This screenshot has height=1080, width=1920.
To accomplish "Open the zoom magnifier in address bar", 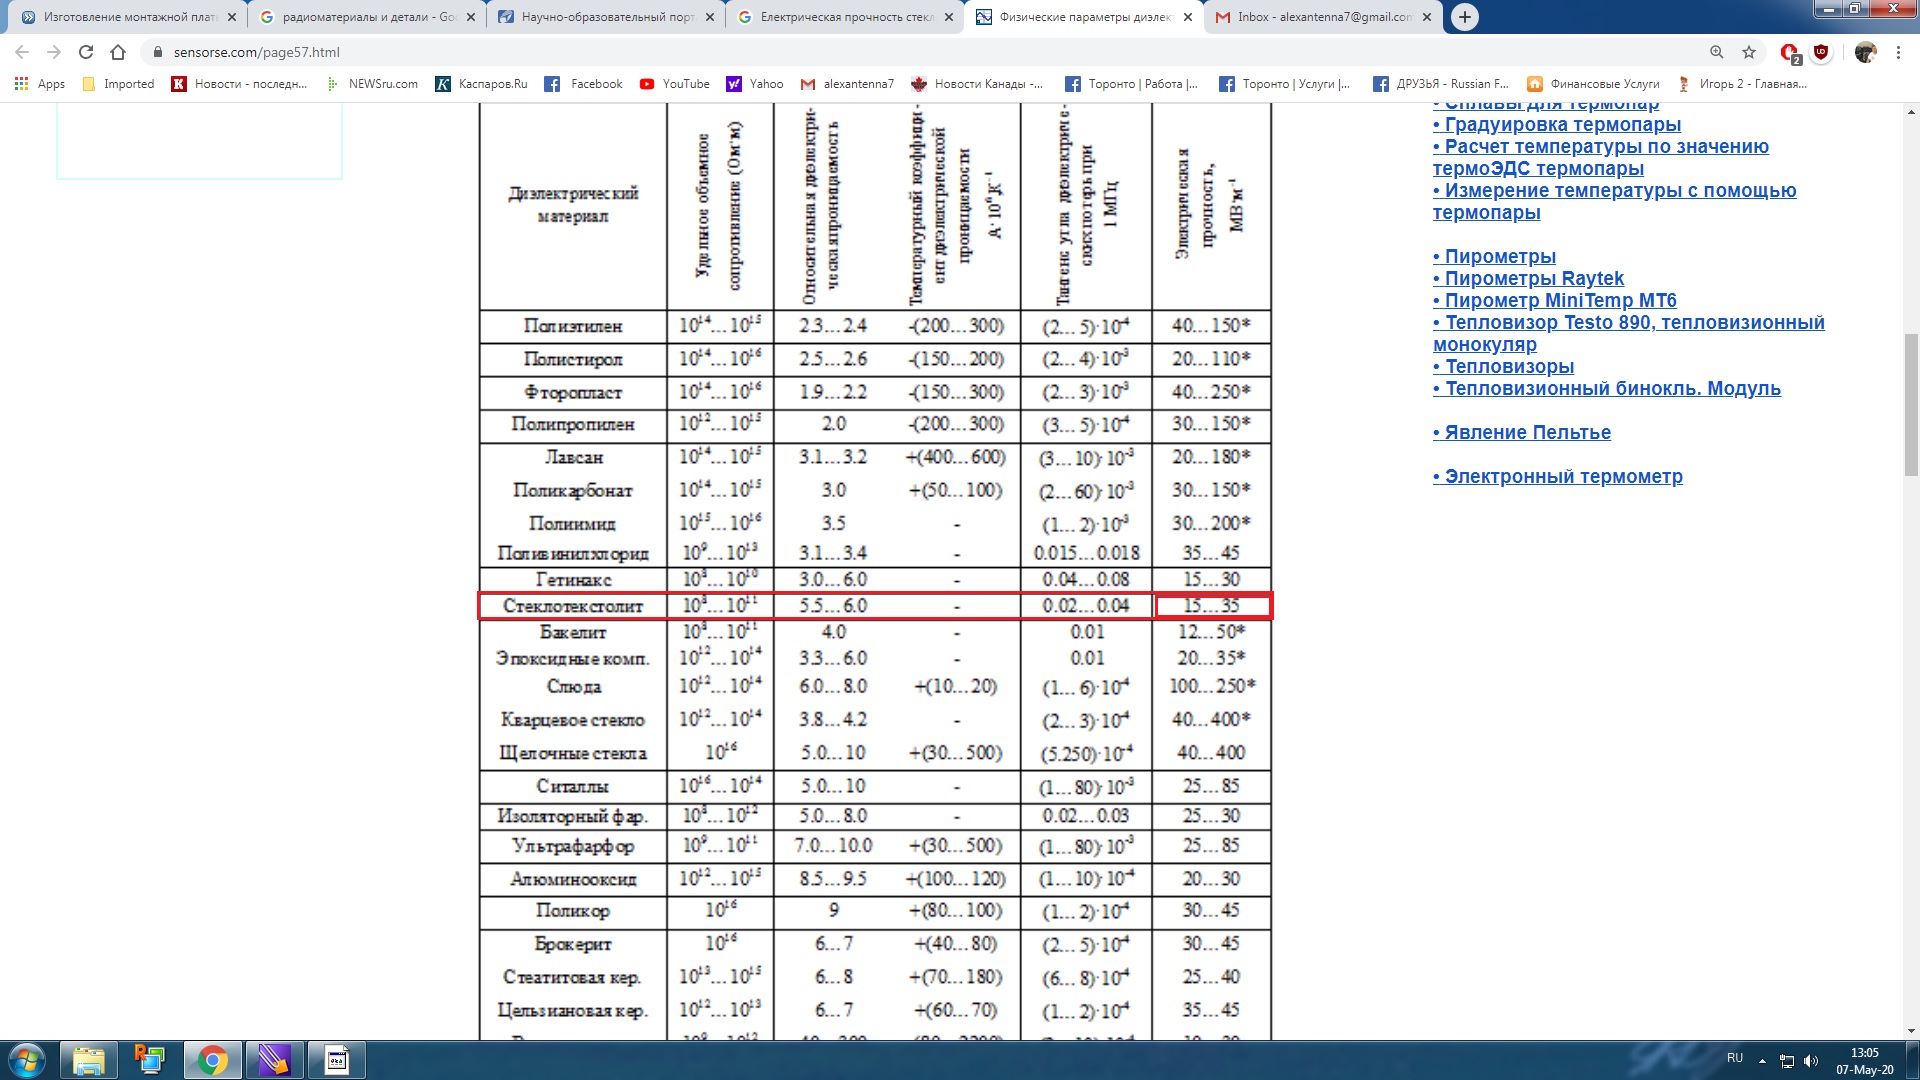I will [1716, 52].
